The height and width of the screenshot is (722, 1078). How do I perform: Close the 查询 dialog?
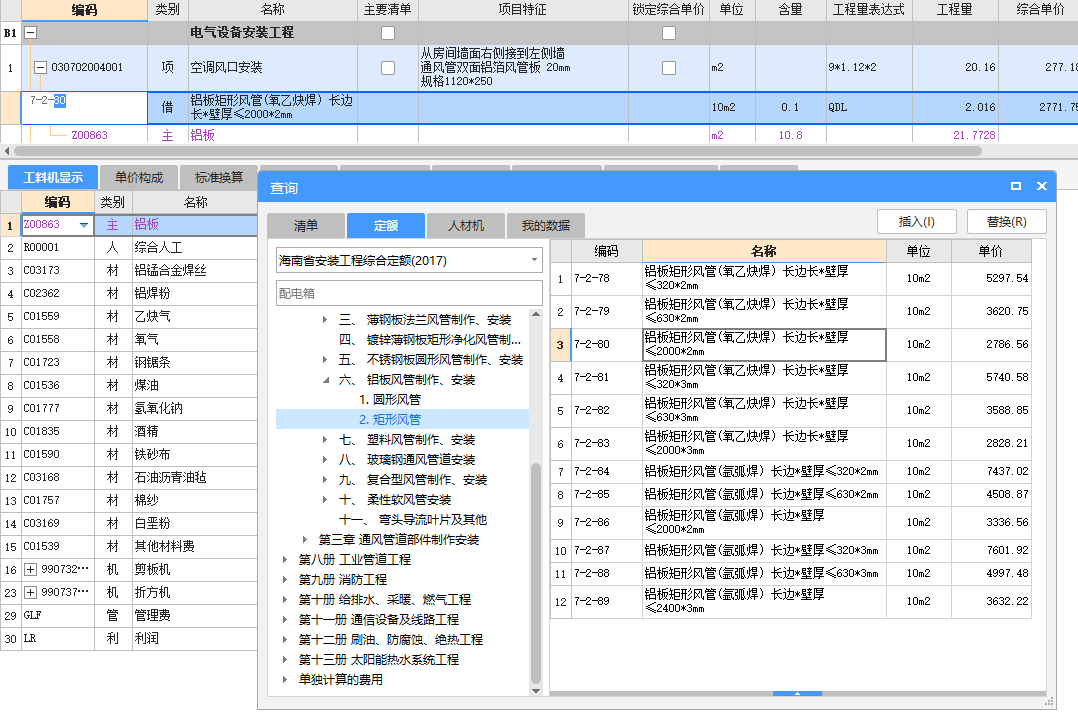[x=1042, y=186]
